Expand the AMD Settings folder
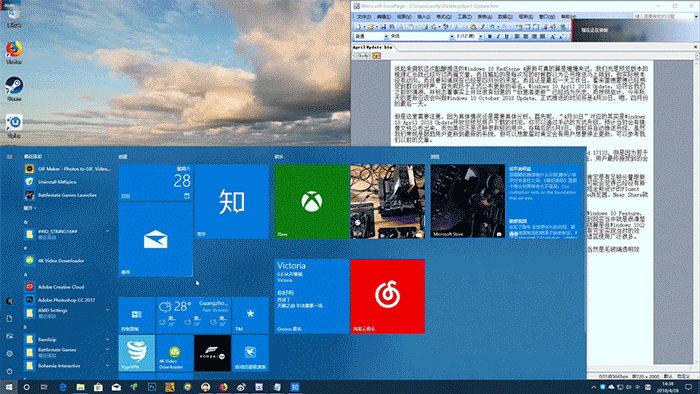The width and height of the screenshot is (700, 394). (x=68, y=313)
